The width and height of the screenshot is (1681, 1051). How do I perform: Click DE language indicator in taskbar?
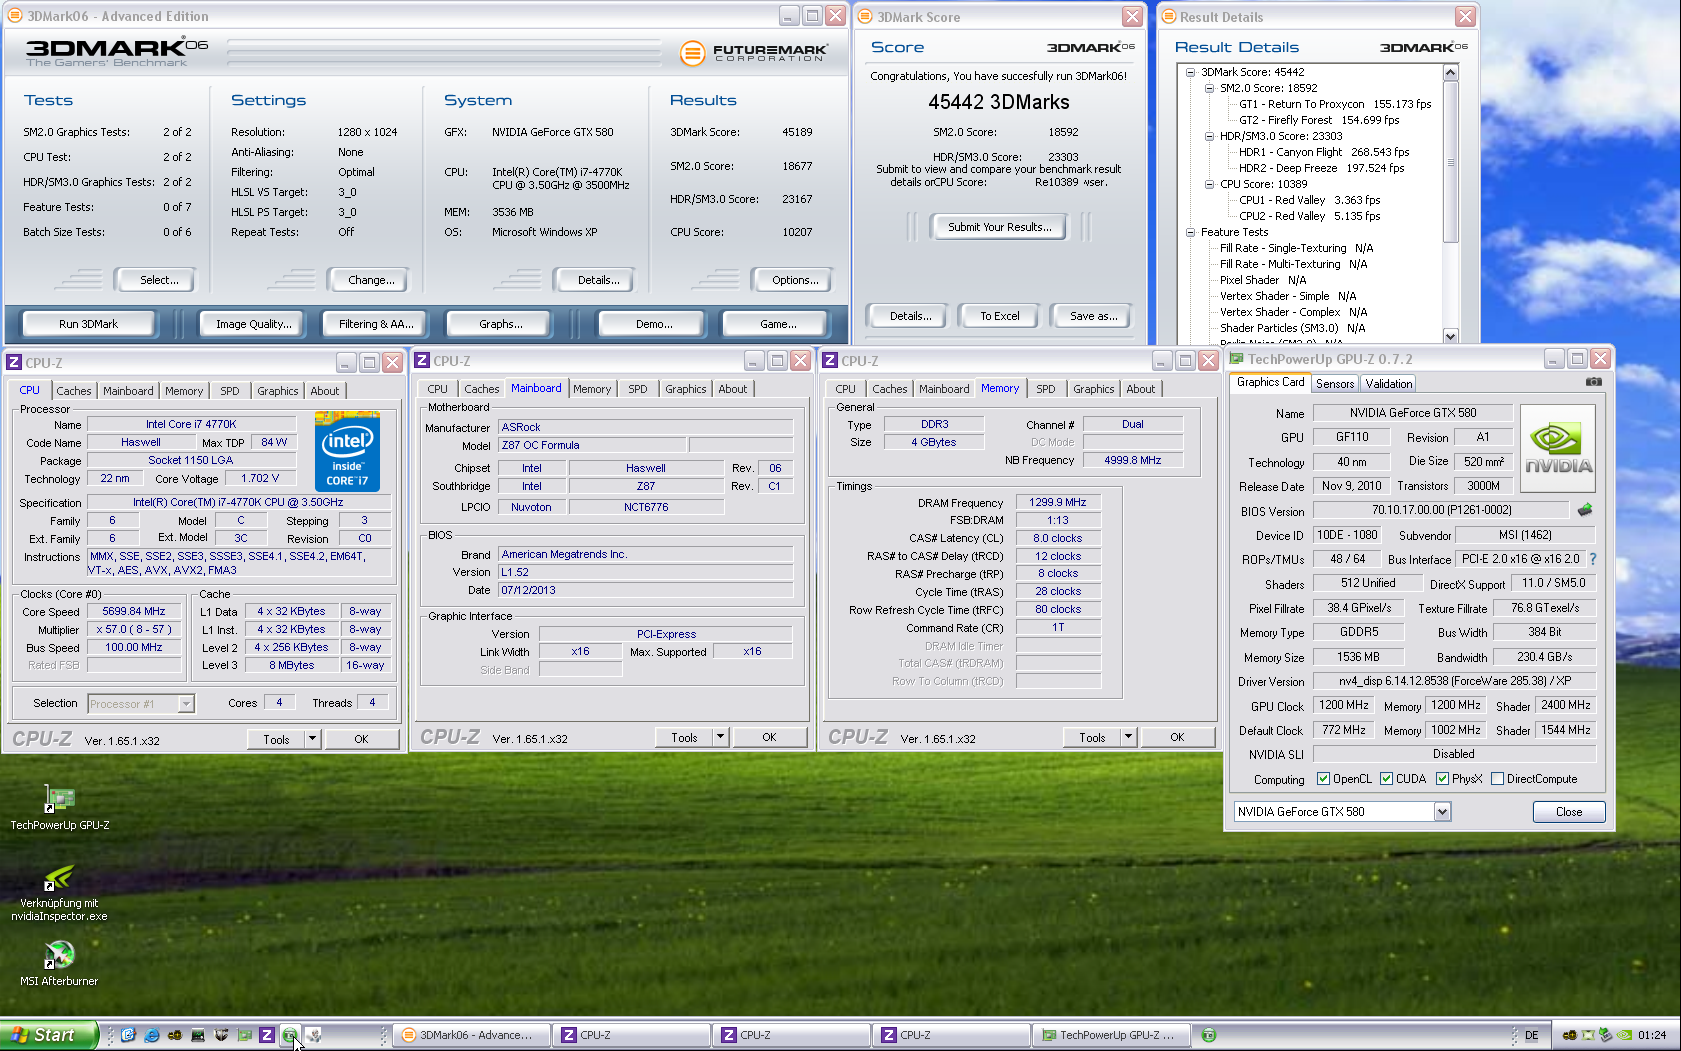(1531, 1035)
